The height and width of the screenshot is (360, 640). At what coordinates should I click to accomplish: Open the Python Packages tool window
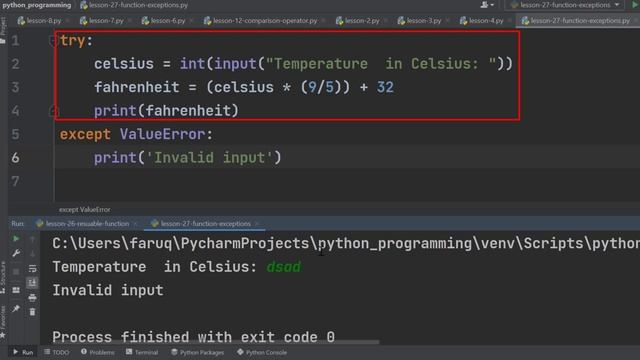click(x=198, y=352)
